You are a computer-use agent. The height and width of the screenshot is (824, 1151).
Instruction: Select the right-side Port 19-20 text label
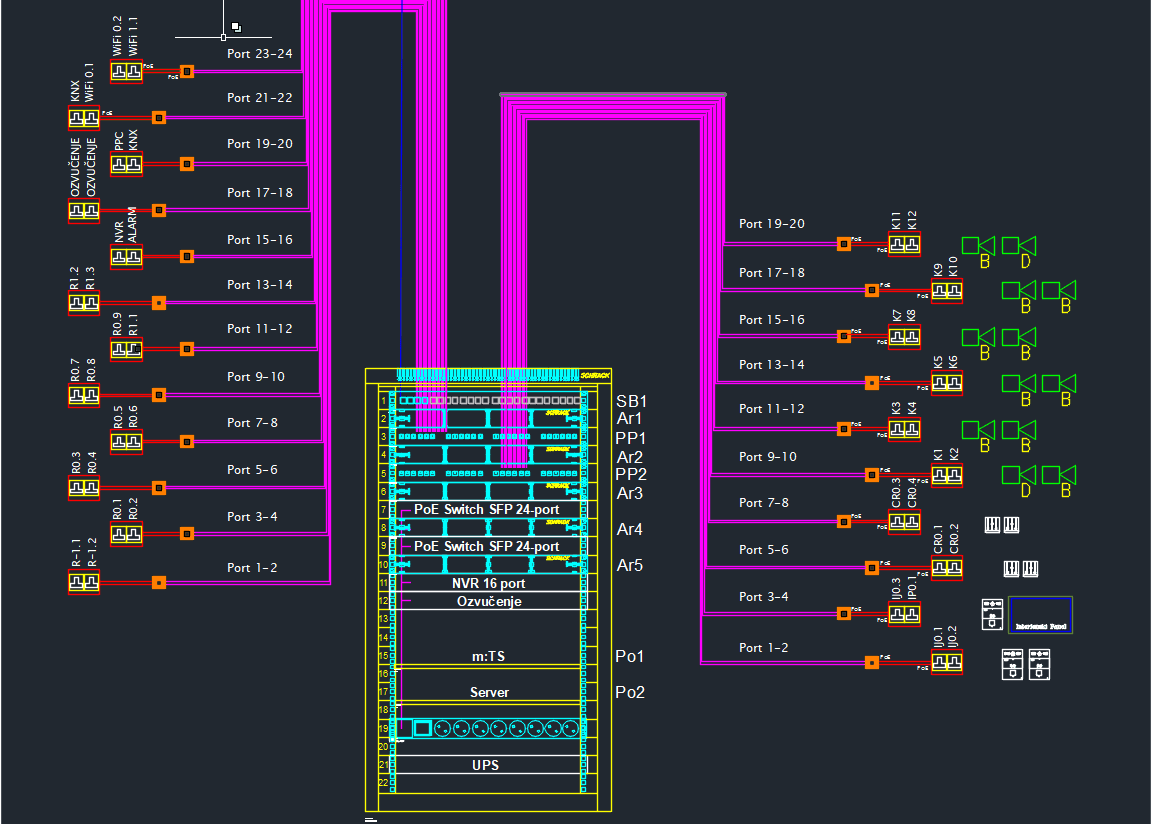pyautogui.click(x=771, y=224)
